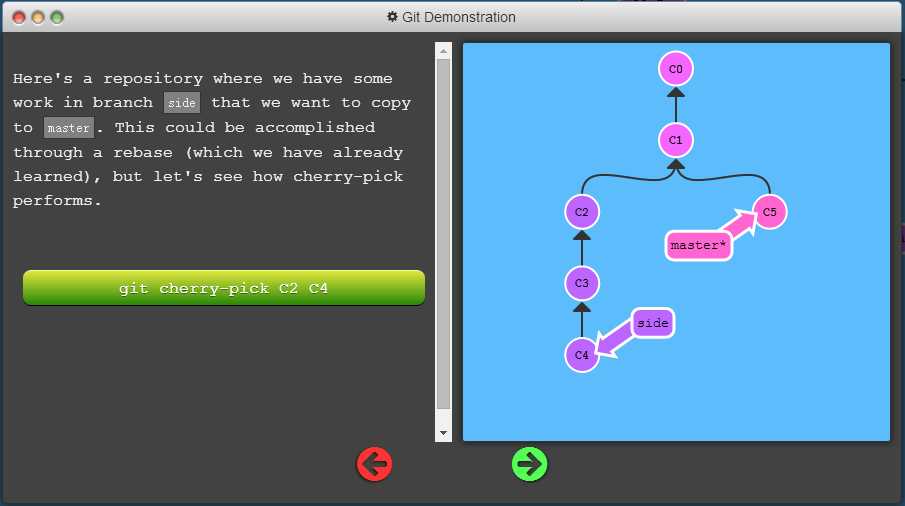Select commit node C0

[675, 69]
